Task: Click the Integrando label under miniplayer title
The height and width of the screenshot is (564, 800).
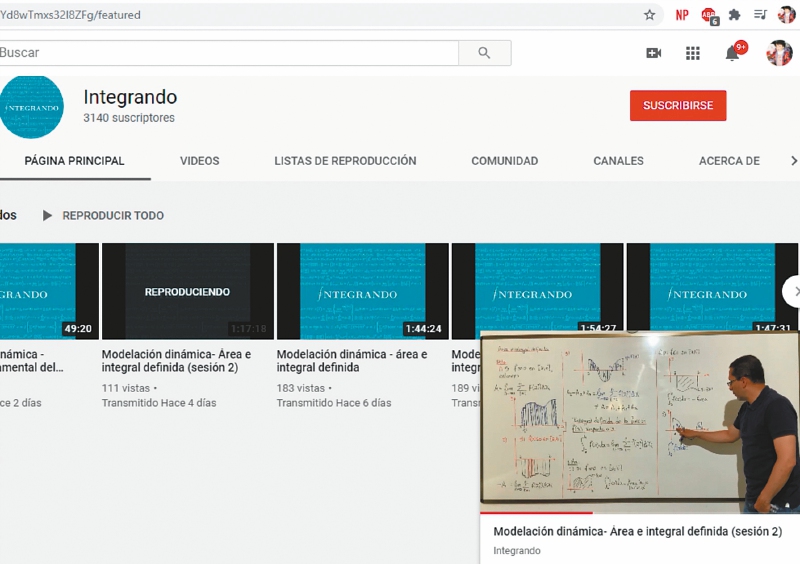Action: [517, 551]
